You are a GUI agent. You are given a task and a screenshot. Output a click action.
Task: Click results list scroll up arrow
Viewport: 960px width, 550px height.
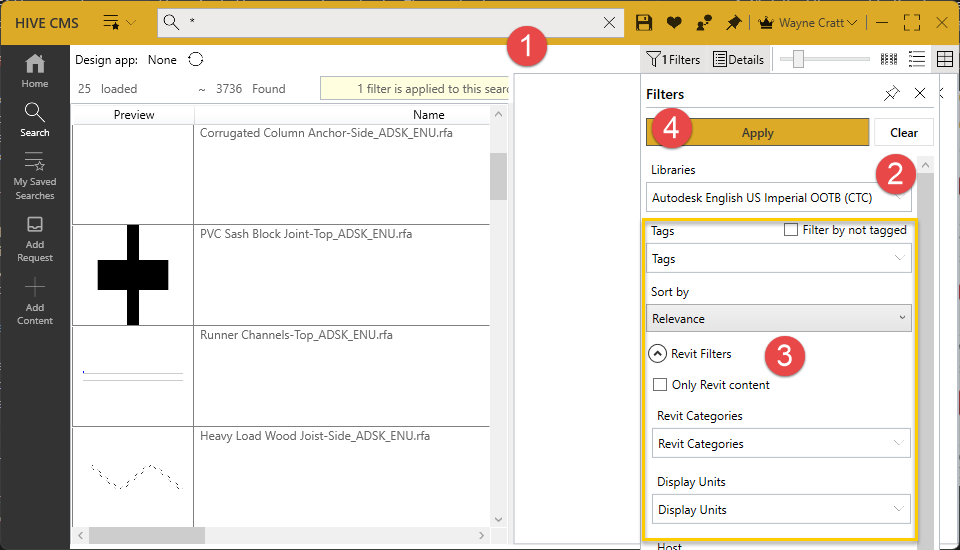click(498, 114)
